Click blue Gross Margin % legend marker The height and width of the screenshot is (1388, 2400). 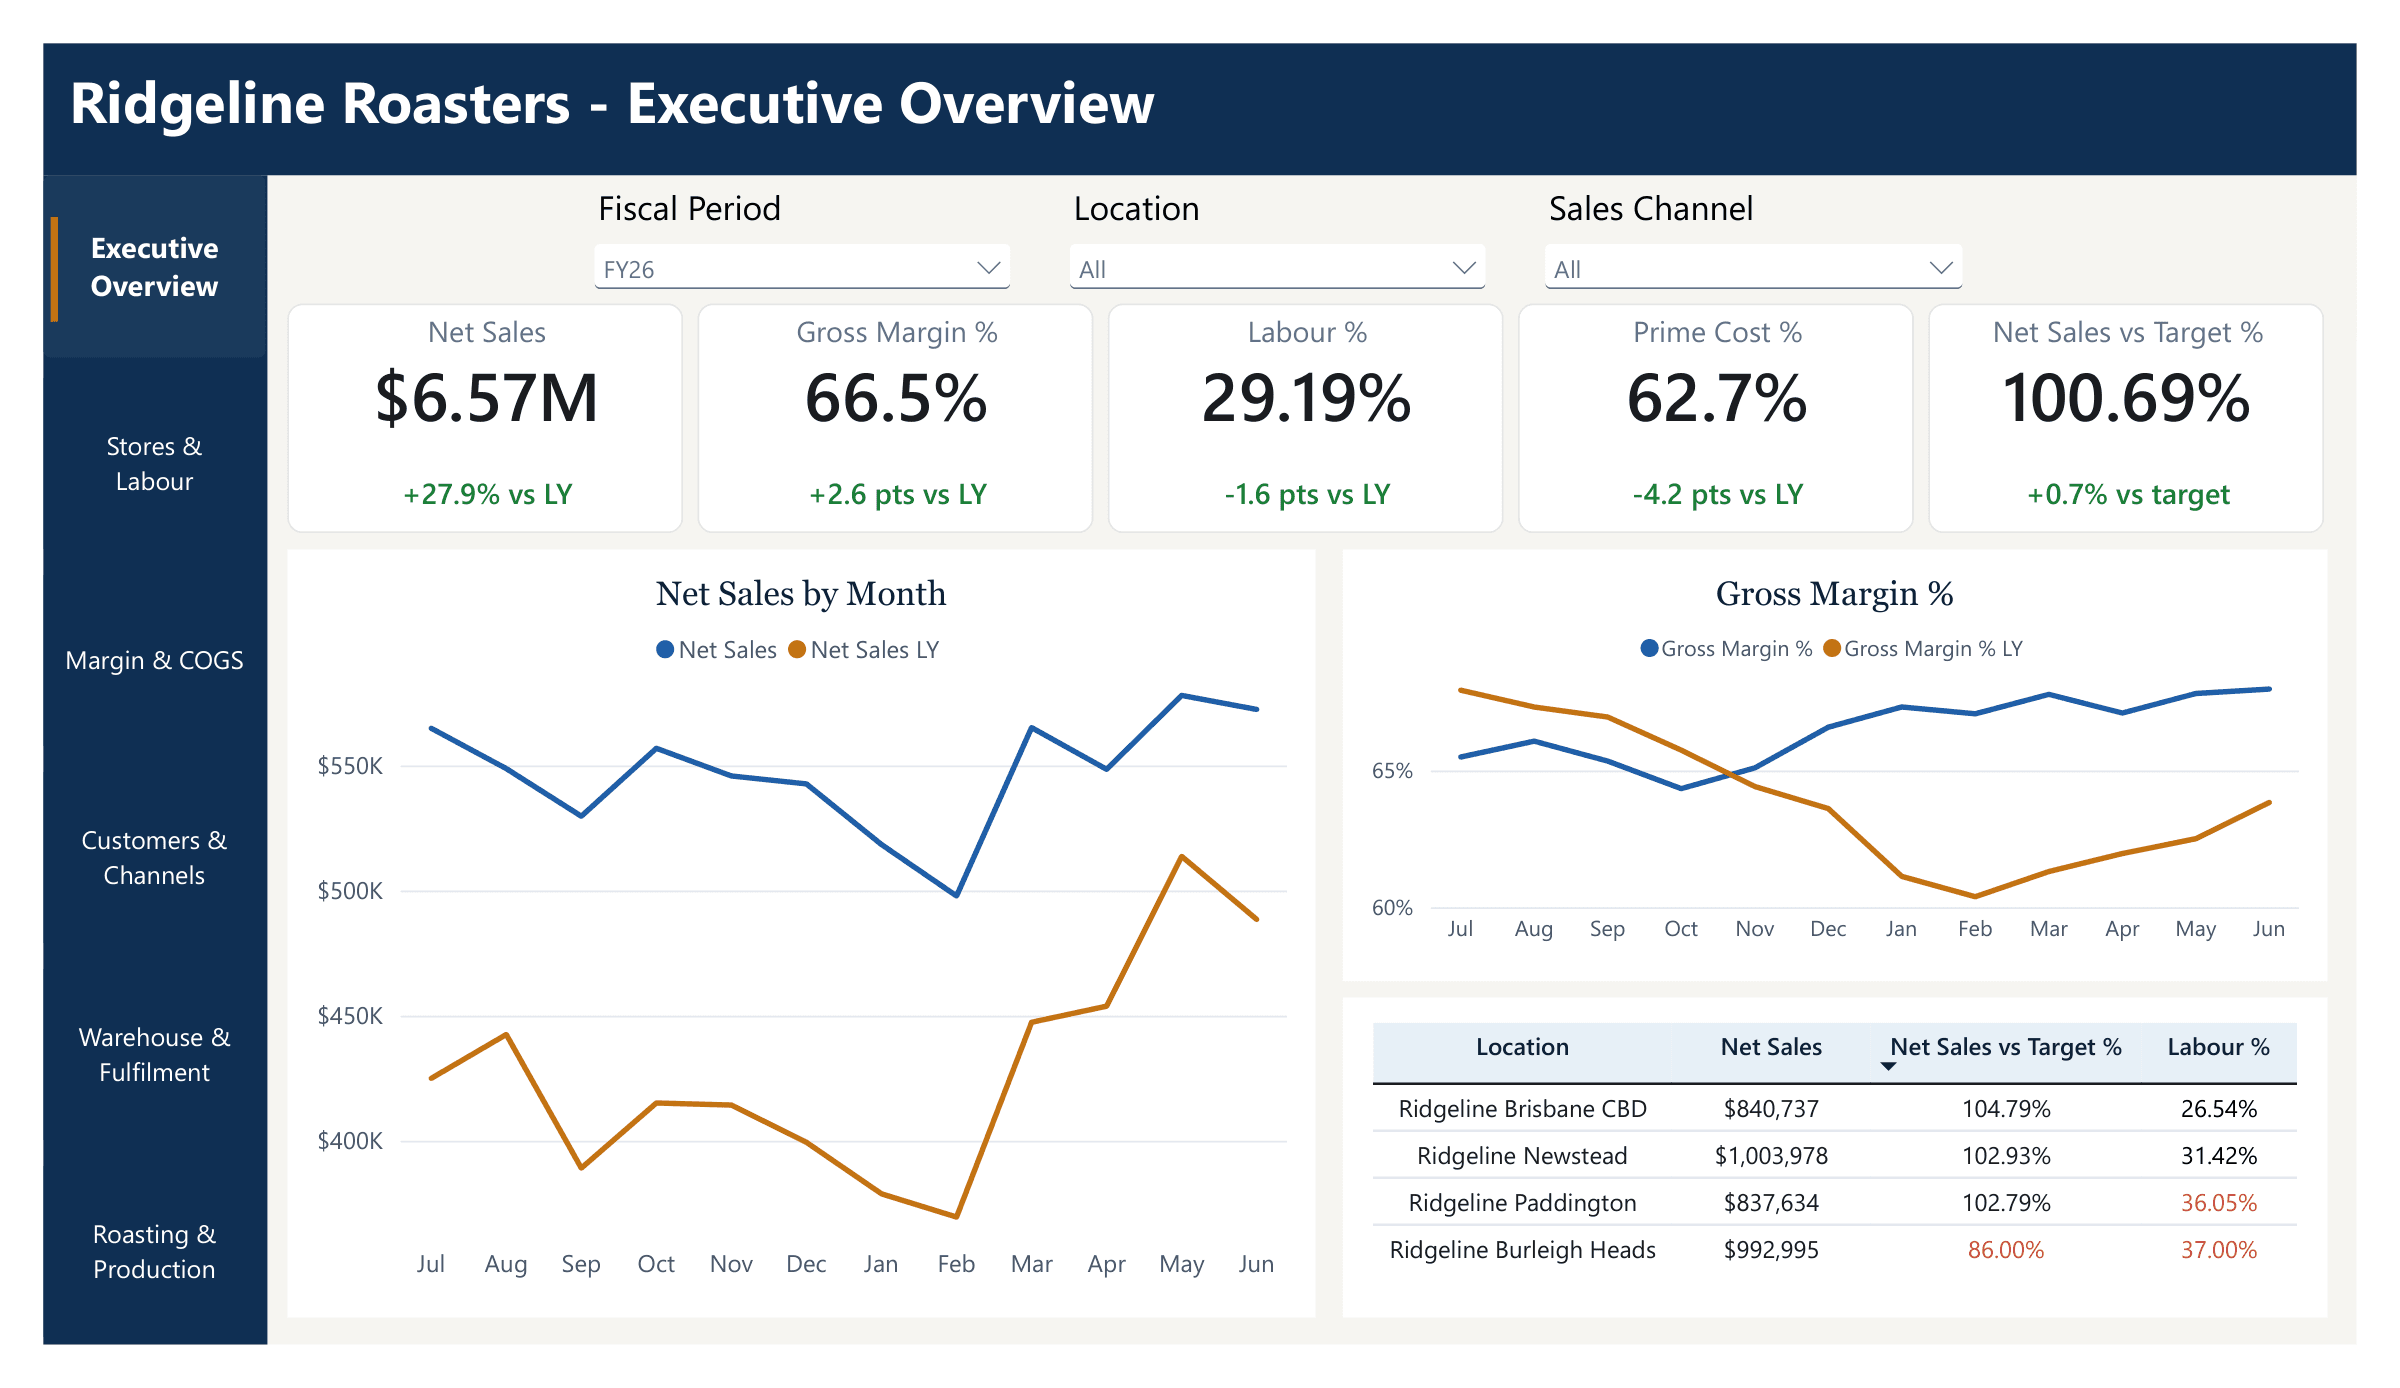tap(1650, 649)
